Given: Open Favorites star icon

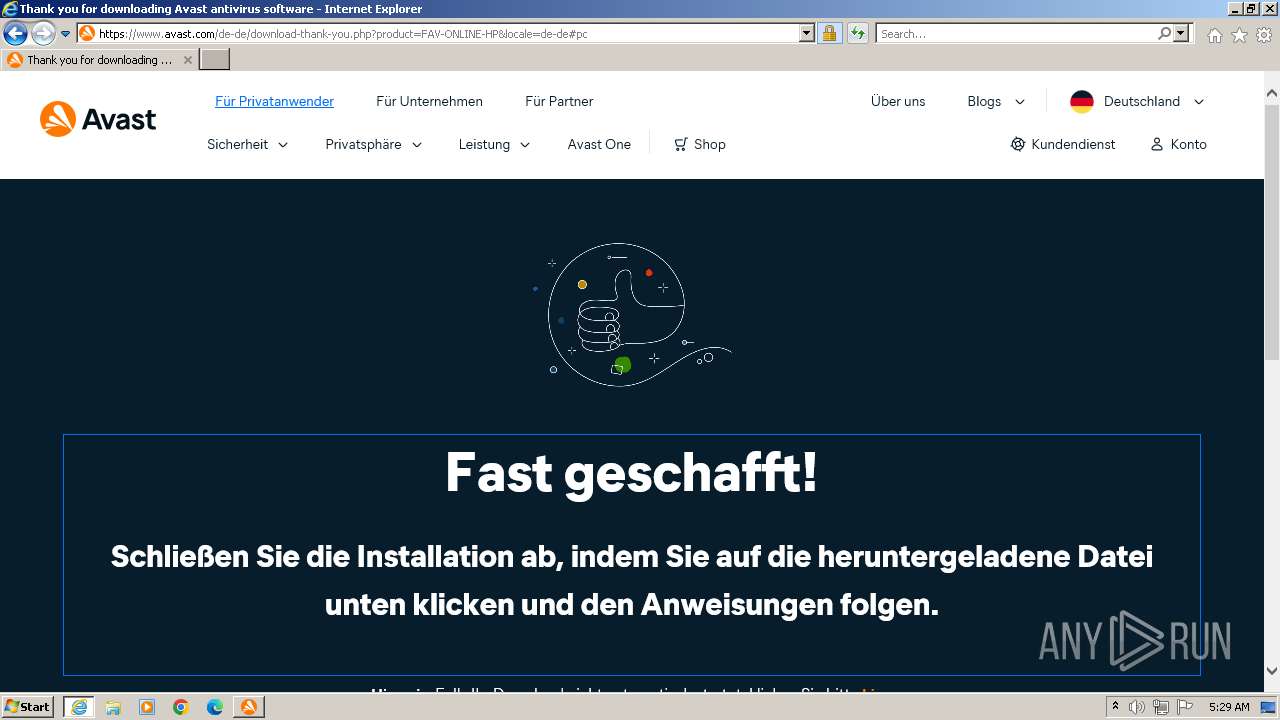Looking at the screenshot, I should pos(1239,35).
